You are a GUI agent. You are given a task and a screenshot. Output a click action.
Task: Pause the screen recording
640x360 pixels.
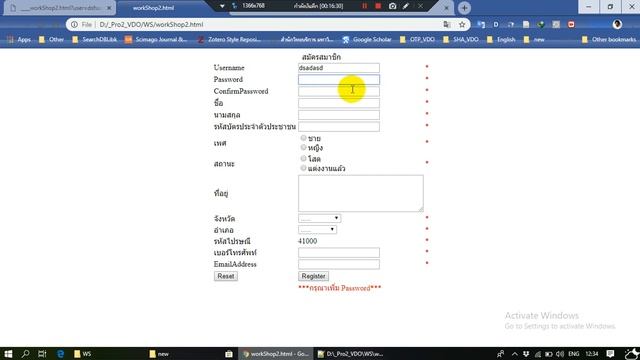[x=364, y=6]
